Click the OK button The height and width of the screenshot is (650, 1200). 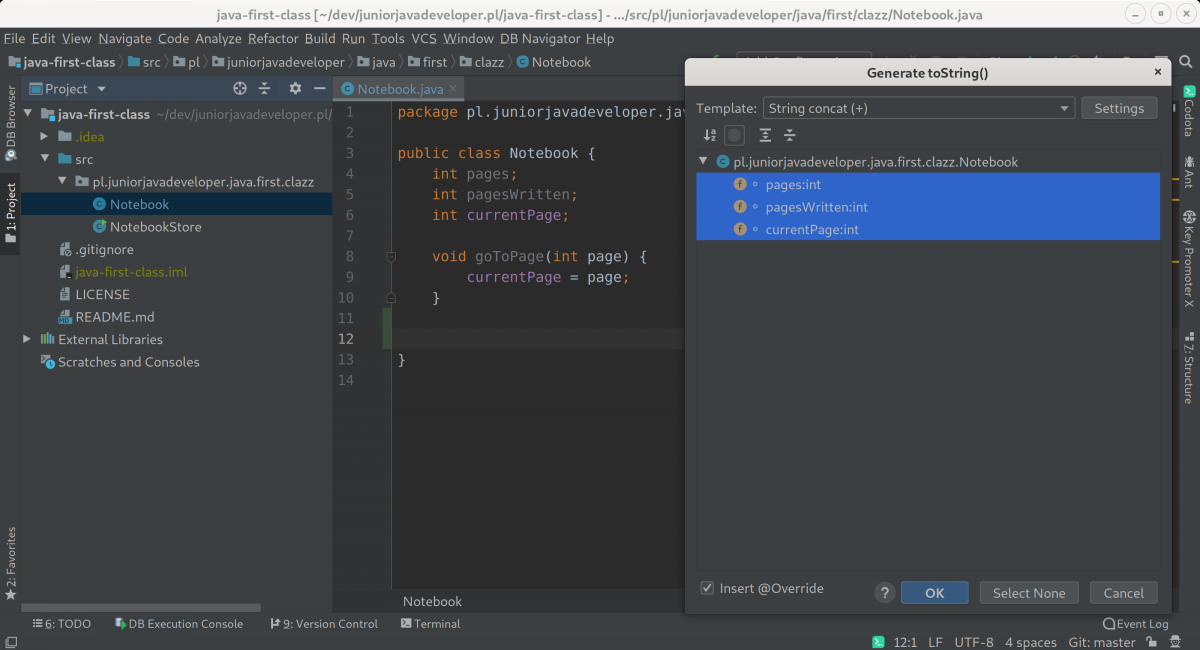click(934, 593)
